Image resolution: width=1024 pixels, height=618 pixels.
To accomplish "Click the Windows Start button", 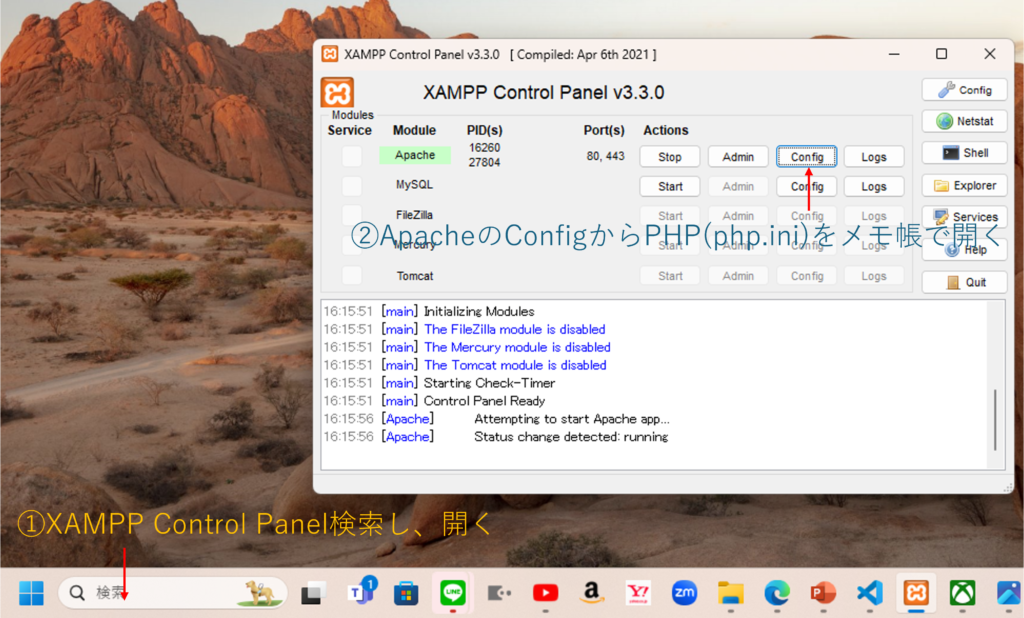I will tap(31, 593).
